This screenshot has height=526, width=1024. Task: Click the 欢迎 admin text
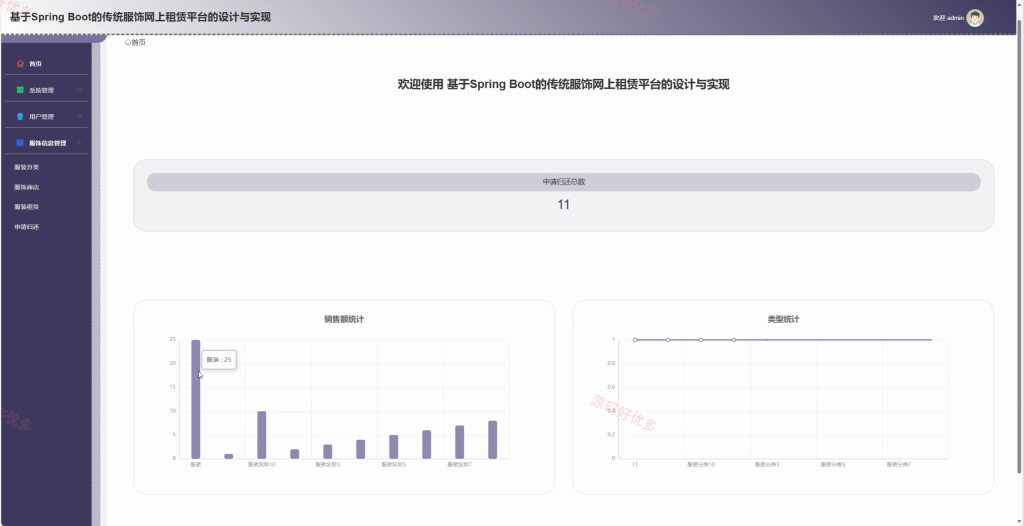pyautogui.click(x=948, y=18)
